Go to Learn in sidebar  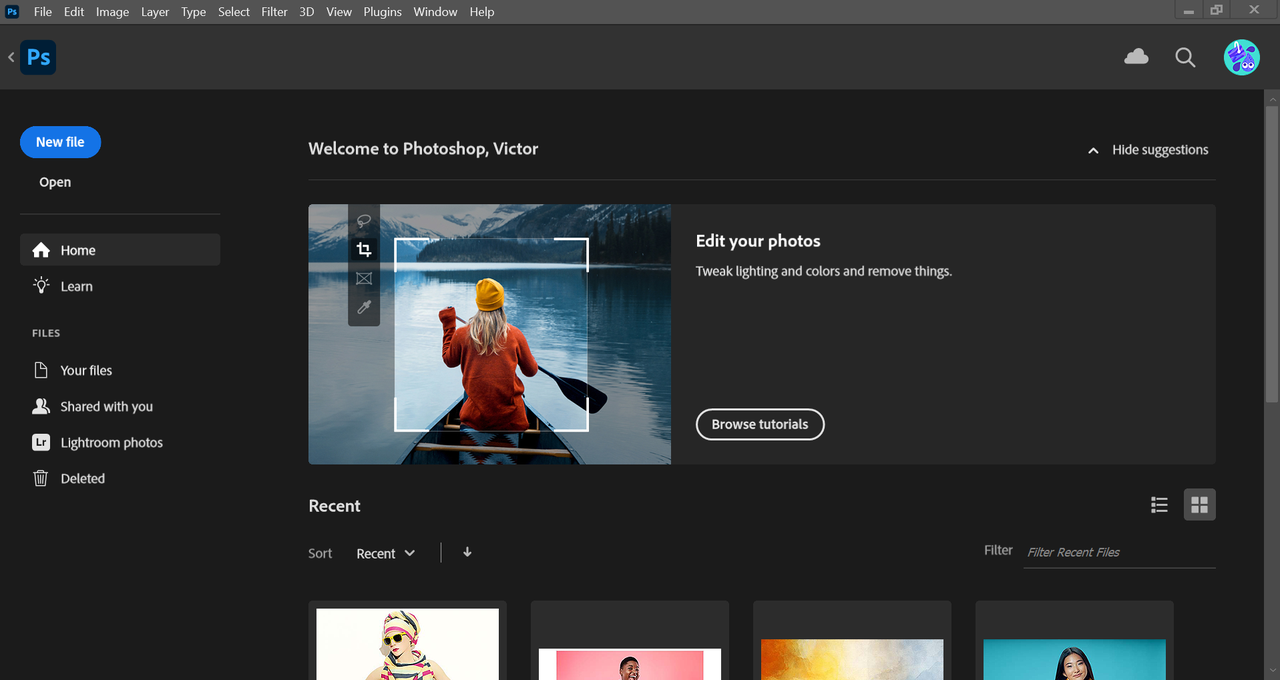click(x=120, y=286)
